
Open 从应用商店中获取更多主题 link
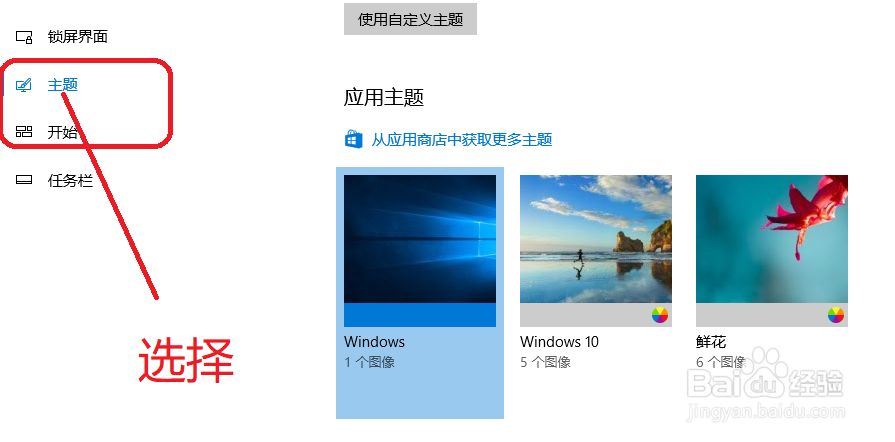(x=462, y=139)
